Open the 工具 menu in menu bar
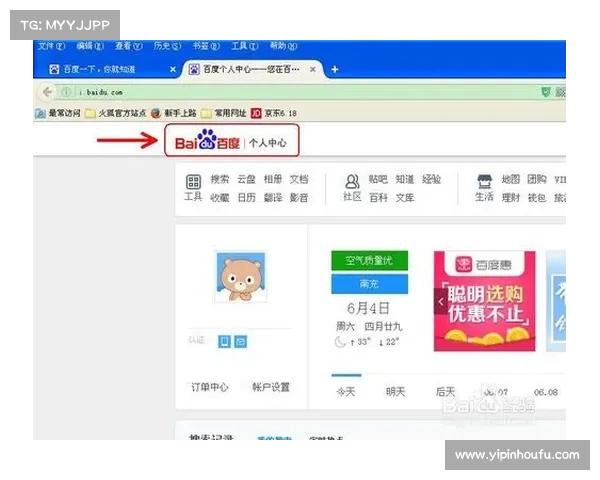 click(x=241, y=46)
